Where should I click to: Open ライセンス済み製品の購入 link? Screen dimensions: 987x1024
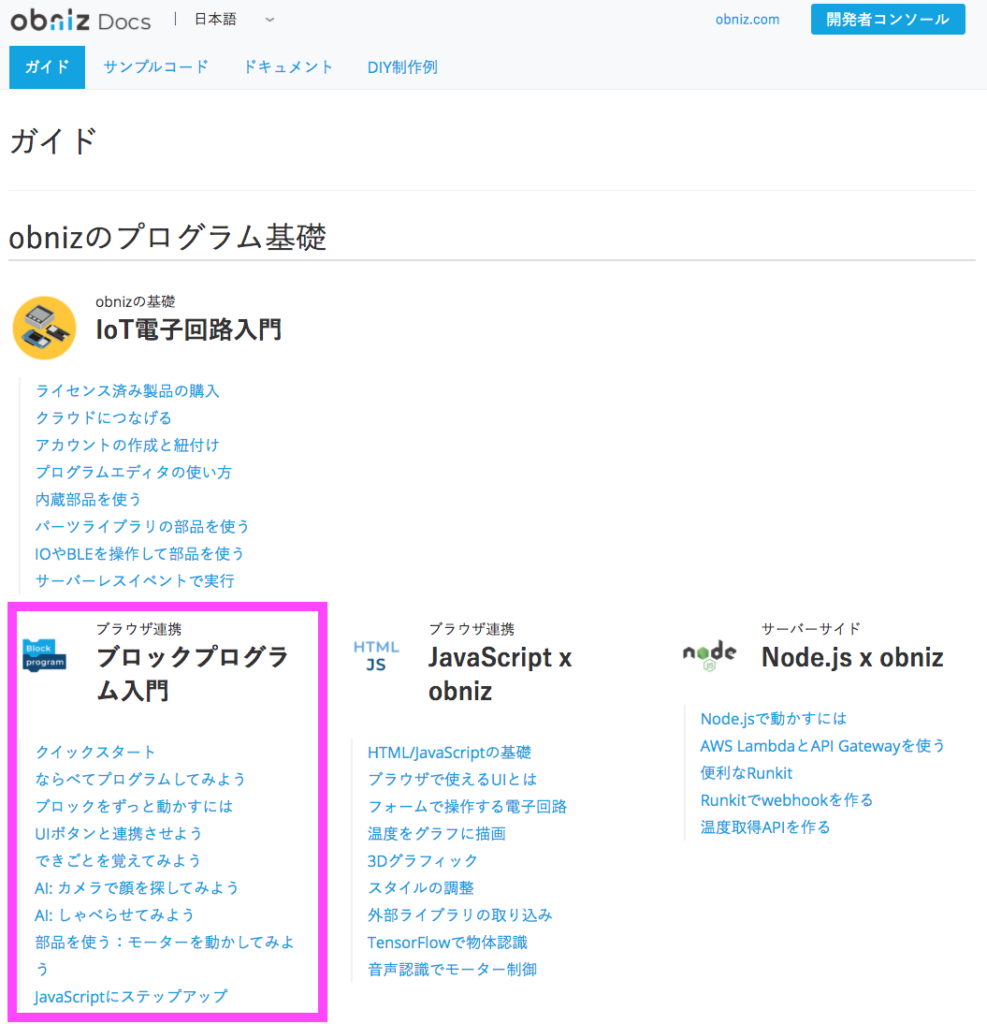point(127,391)
